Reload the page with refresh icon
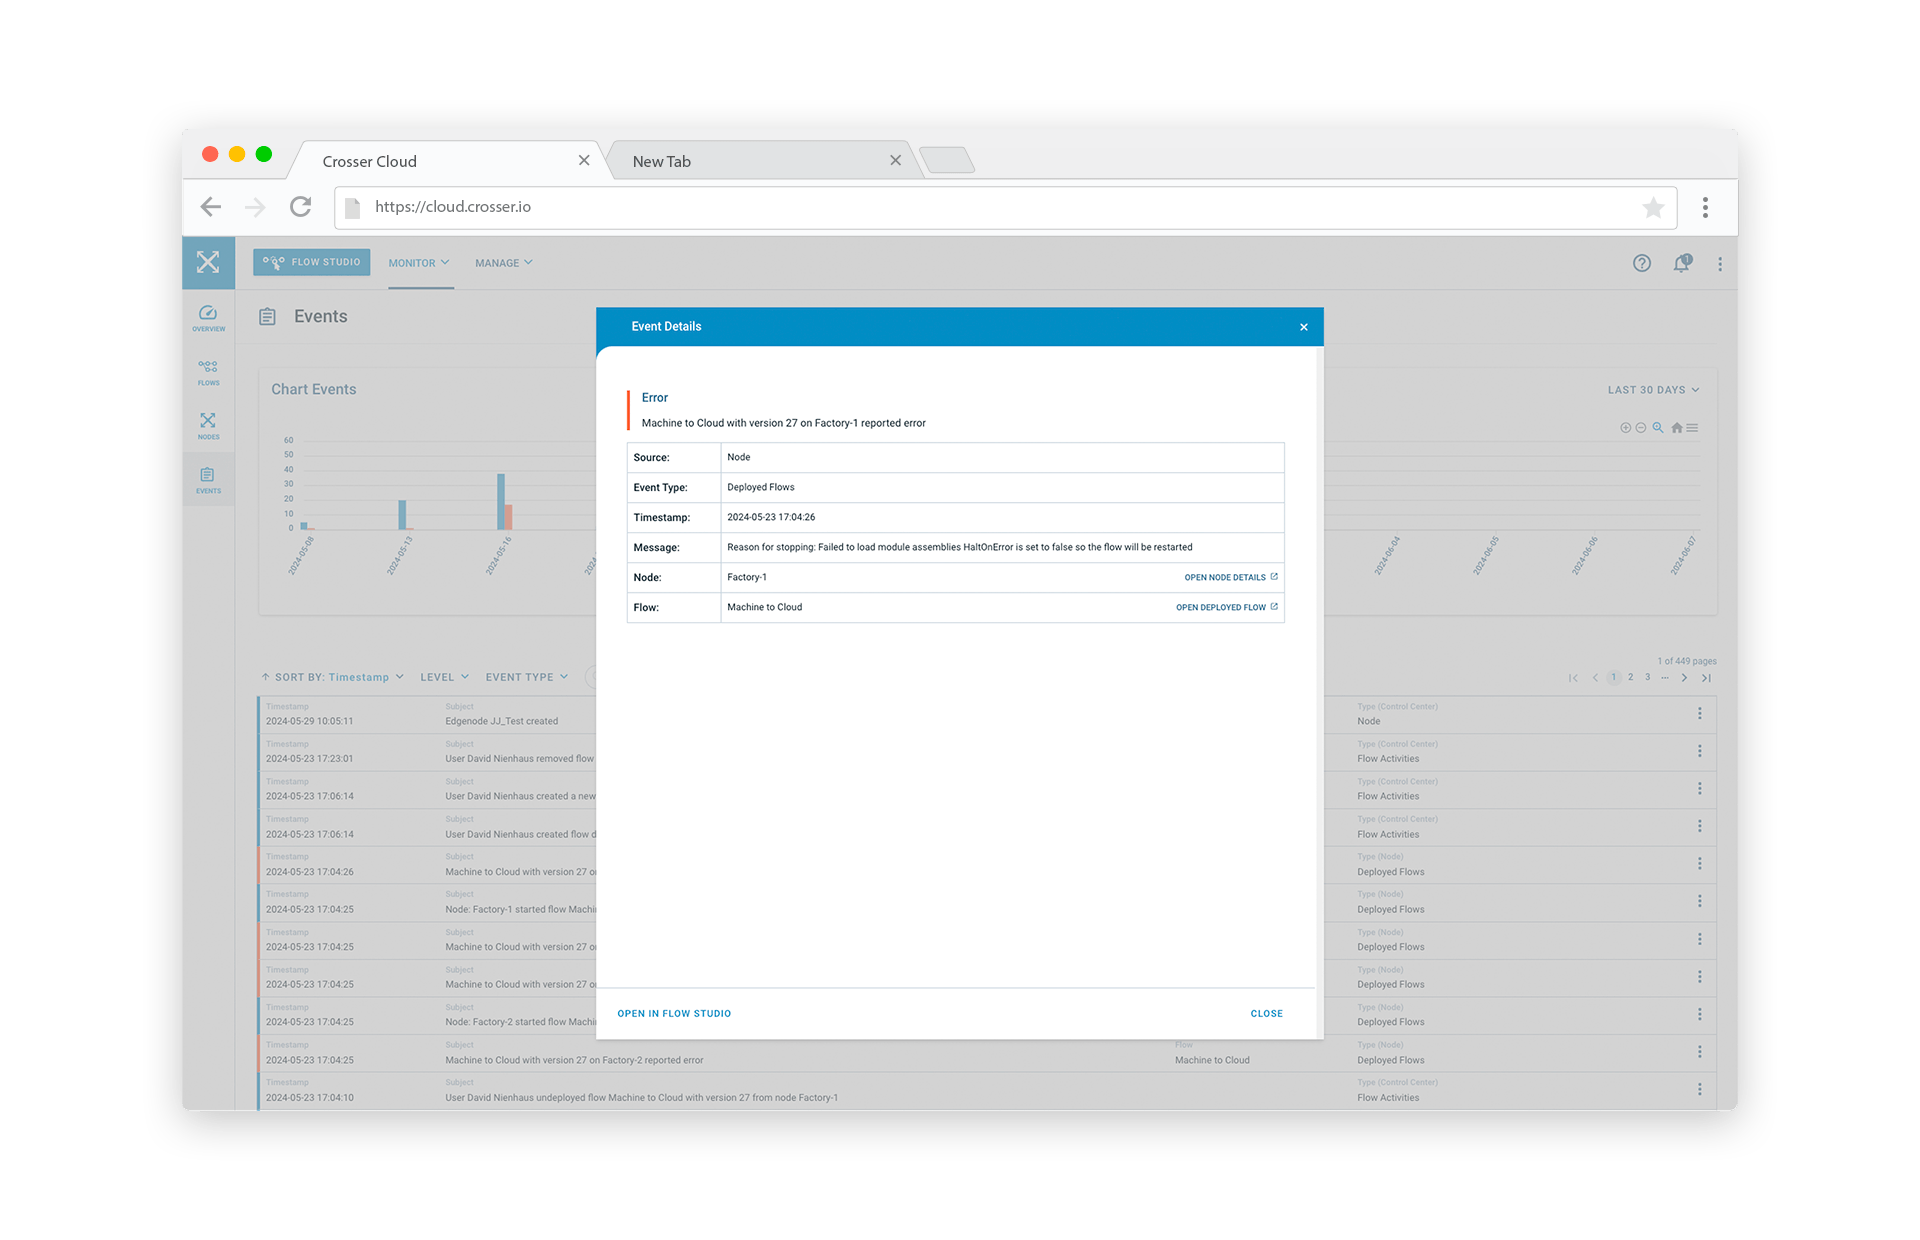This screenshot has height=1240, width=1920. (300, 207)
